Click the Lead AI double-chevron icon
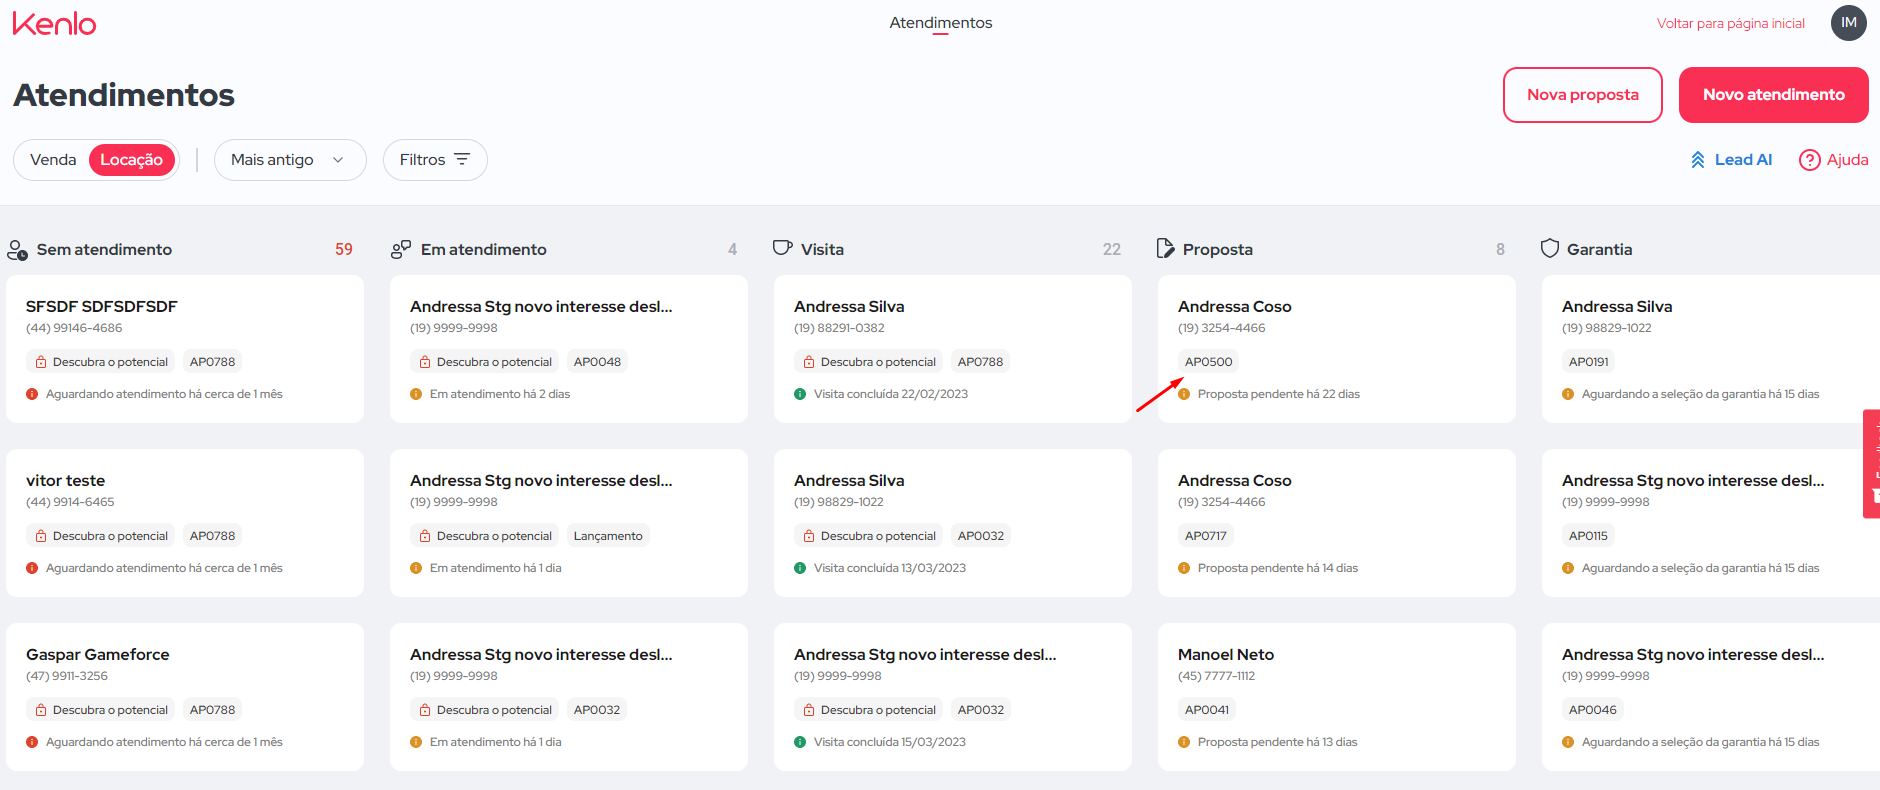The image size is (1880, 790). 1697,160
